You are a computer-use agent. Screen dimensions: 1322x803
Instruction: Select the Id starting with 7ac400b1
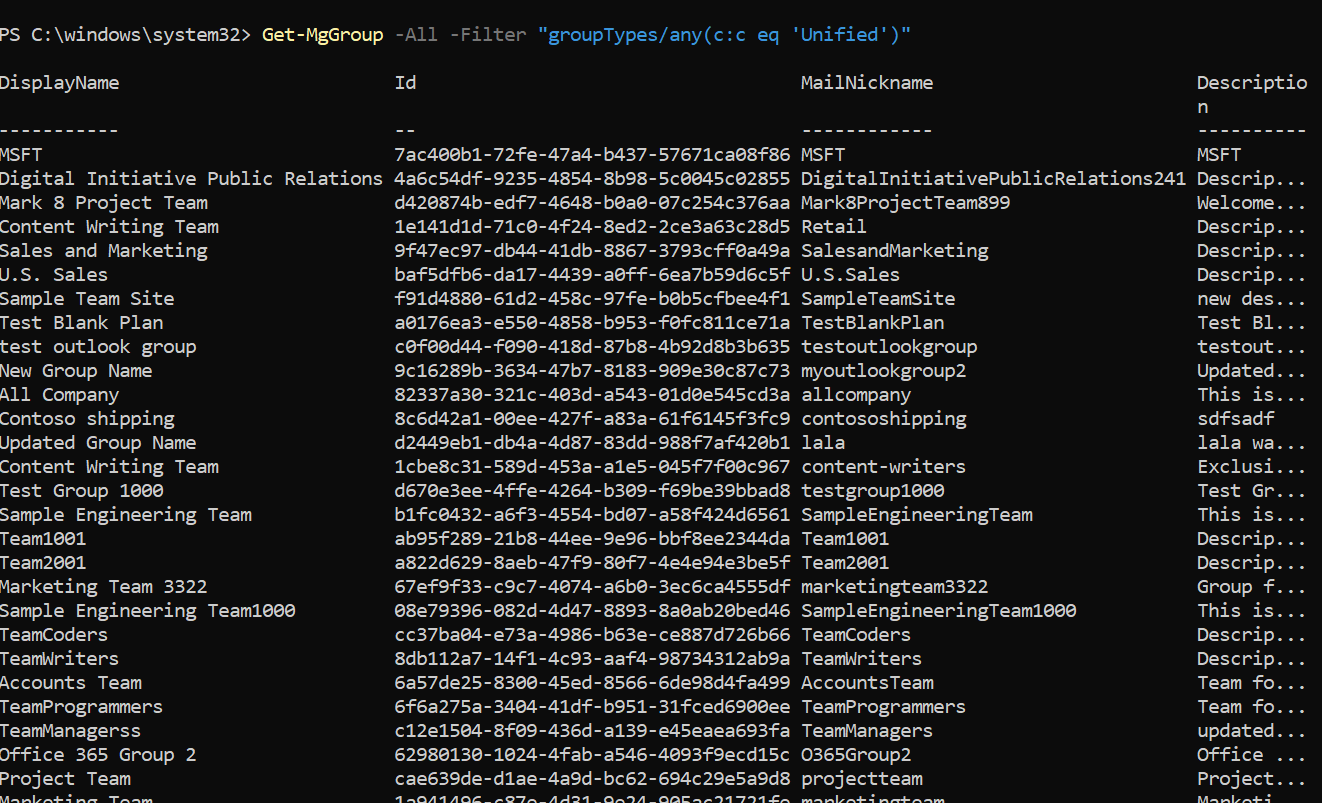592,155
